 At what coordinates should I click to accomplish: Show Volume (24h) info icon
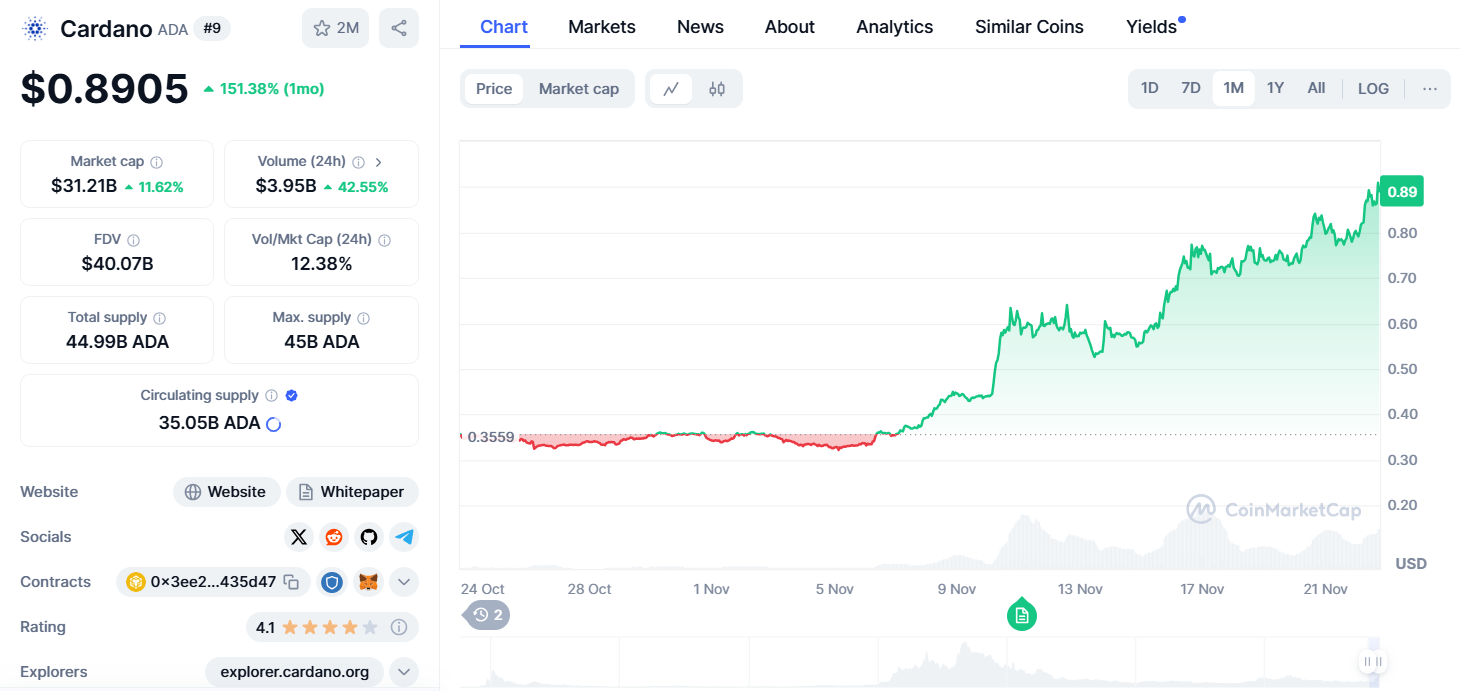(359, 162)
